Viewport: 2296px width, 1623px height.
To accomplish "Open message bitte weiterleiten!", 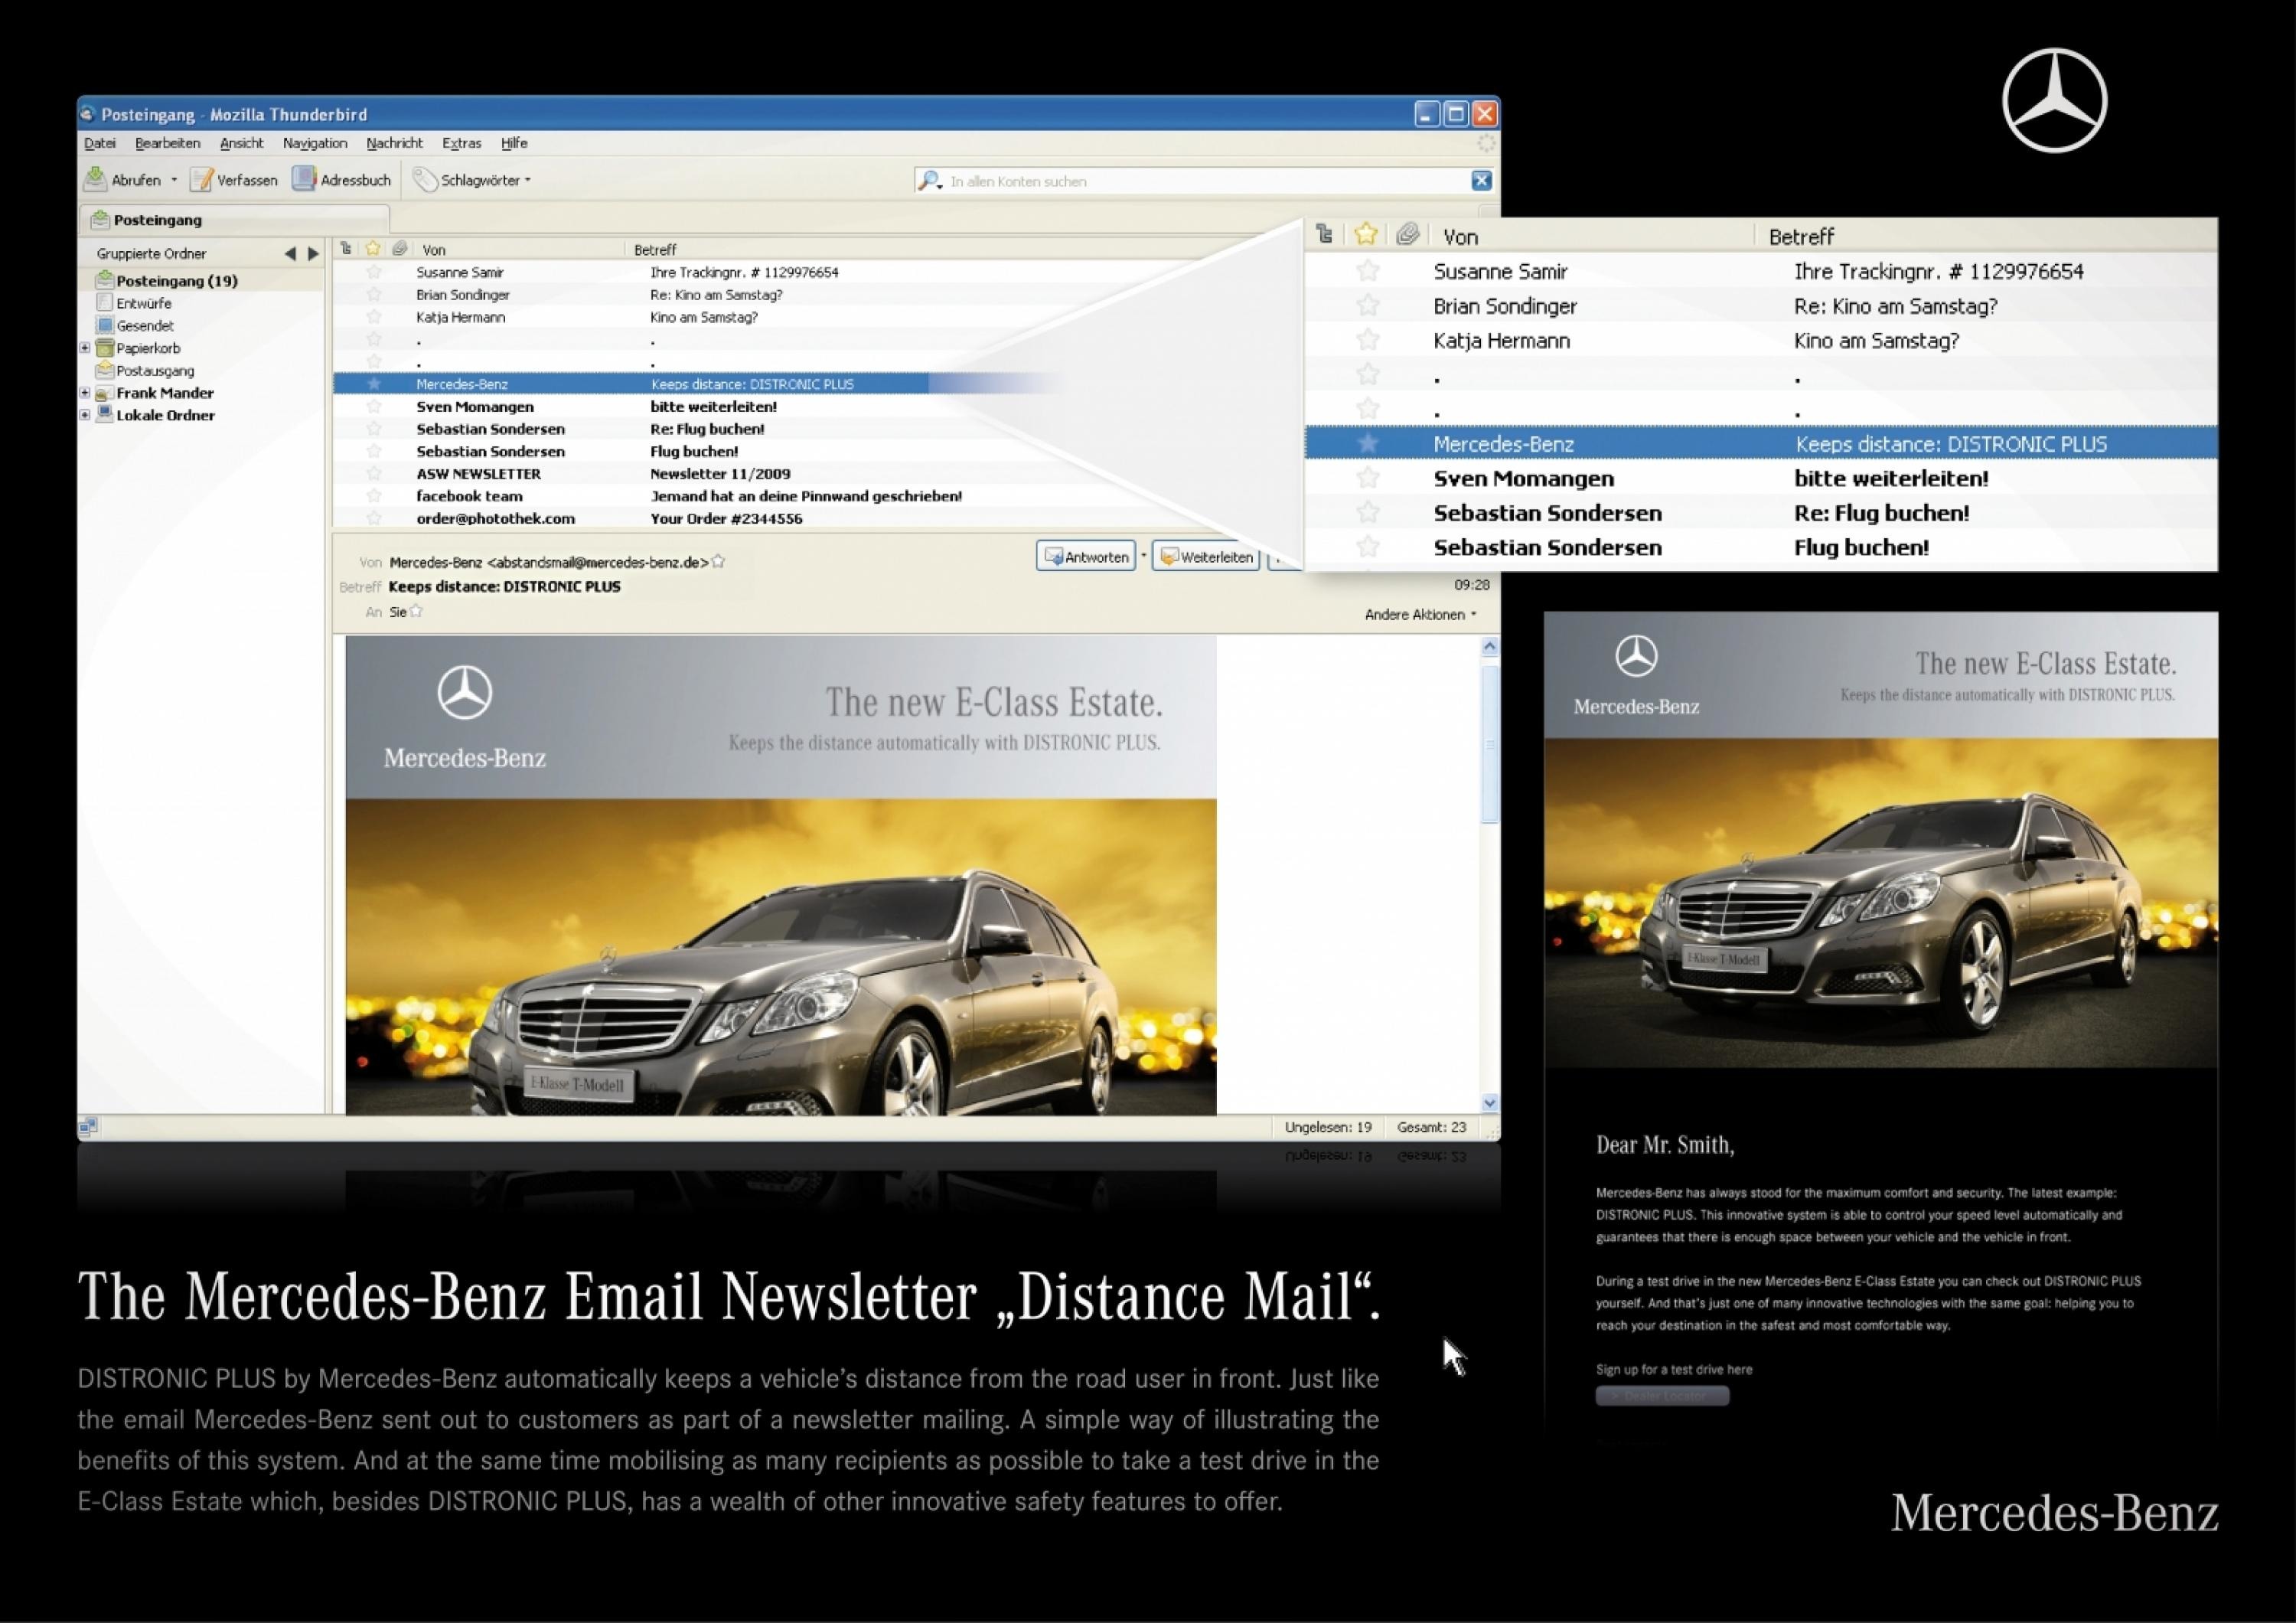I will point(713,406).
